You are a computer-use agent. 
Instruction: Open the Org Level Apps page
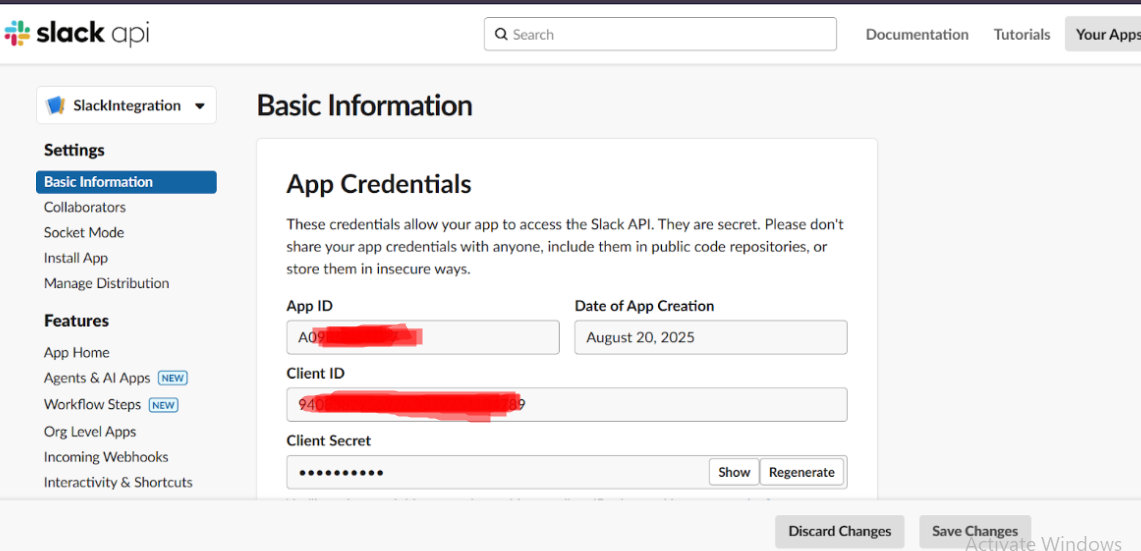[x=90, y=432]
